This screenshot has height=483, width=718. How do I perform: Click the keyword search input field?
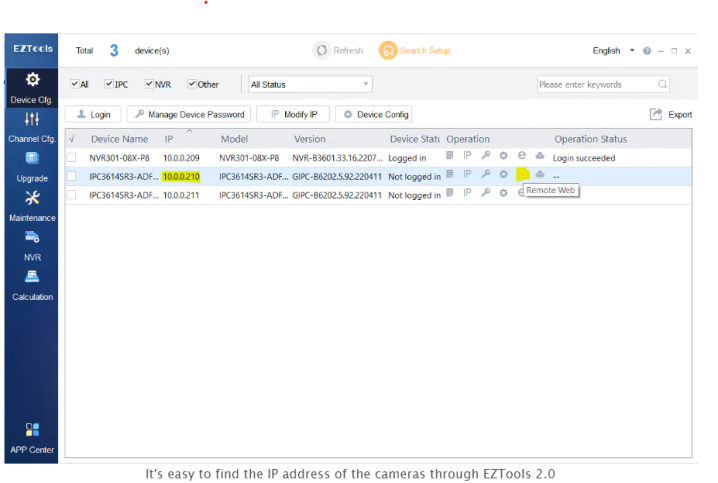596,85
